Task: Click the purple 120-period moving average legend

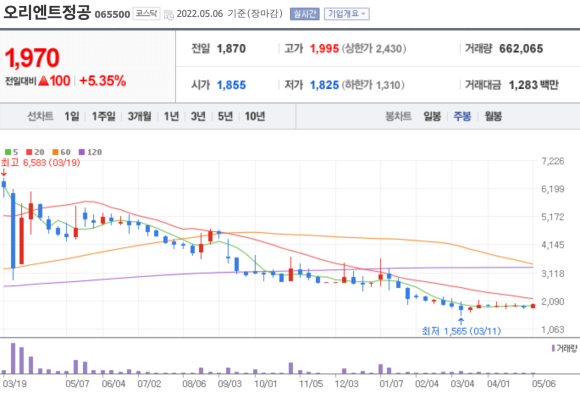Action: click(x=90, y=152)
